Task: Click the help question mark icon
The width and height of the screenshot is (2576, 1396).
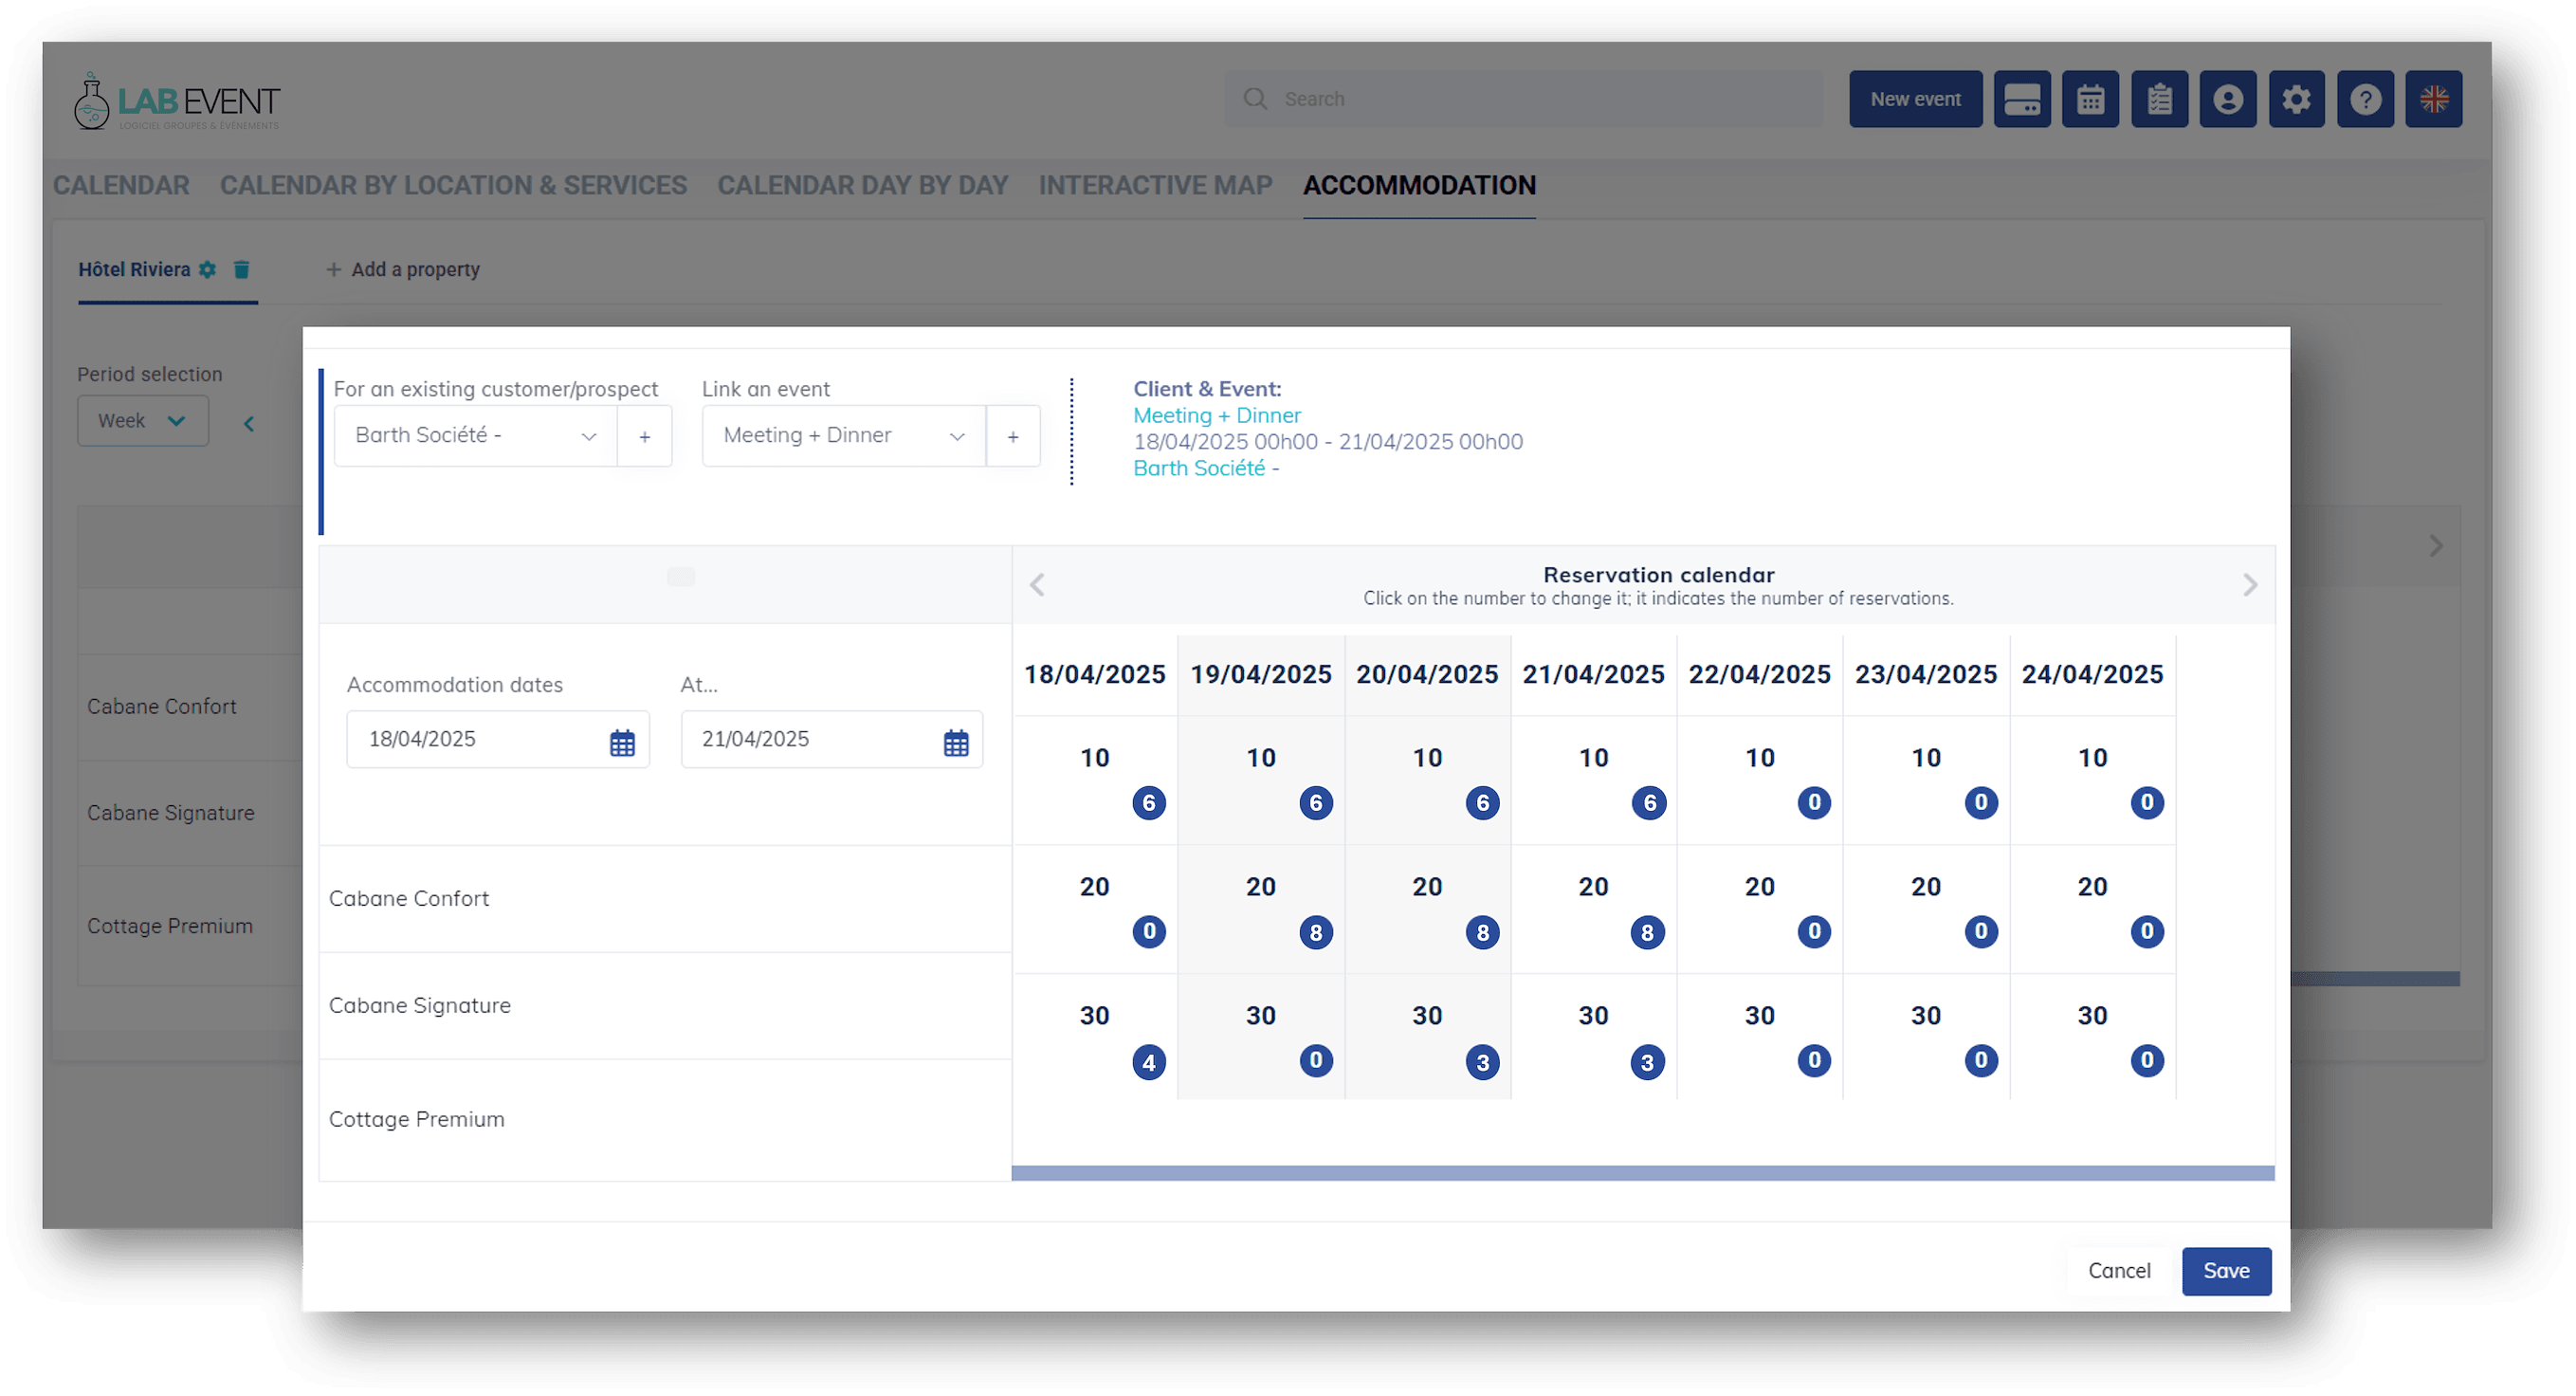Action: [x=2365, y=99]
